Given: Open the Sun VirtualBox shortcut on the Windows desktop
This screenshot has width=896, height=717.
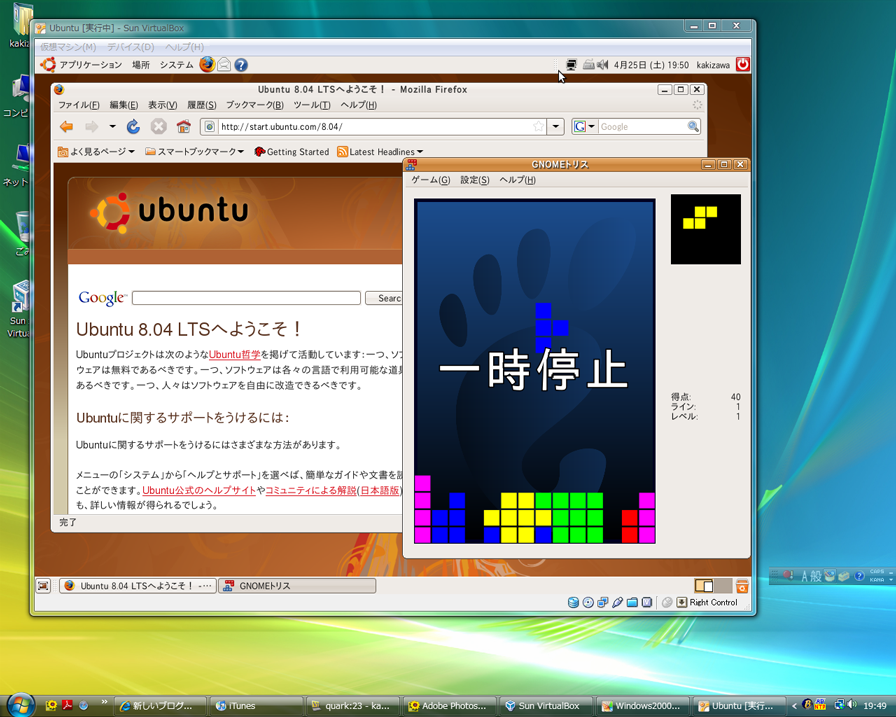Looking at the screenshot, I should point(20,309).
